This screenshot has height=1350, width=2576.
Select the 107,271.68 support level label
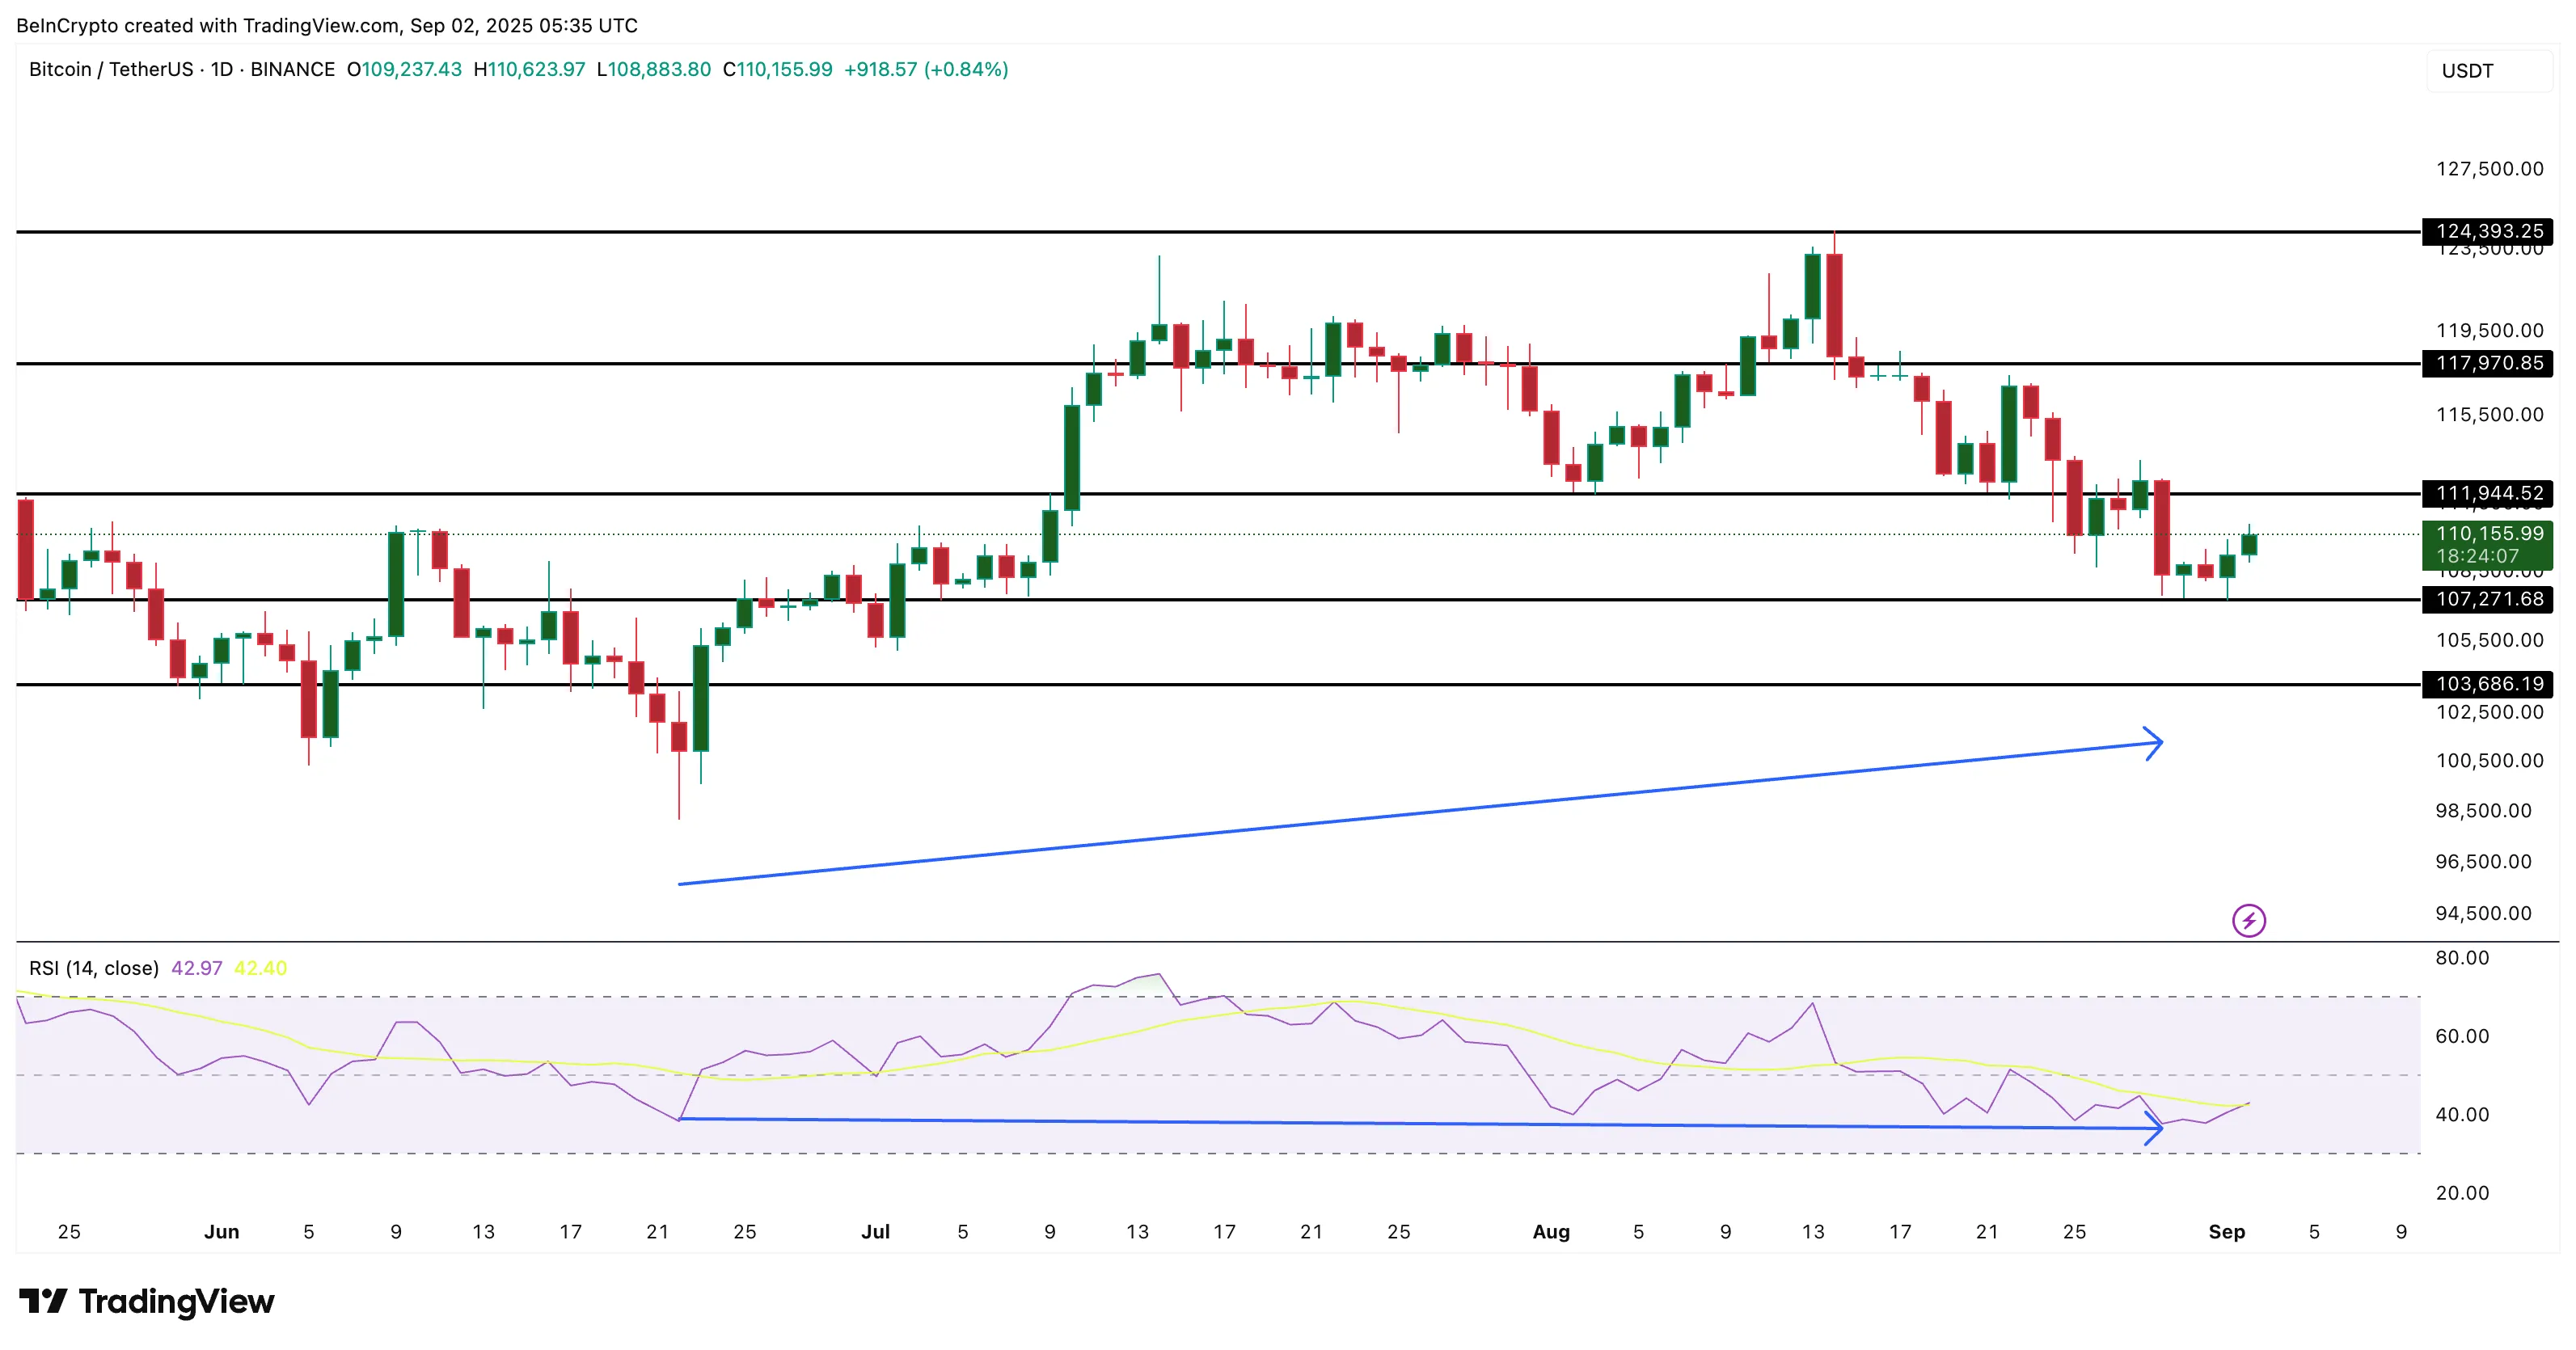click(x=2487, y=599)
